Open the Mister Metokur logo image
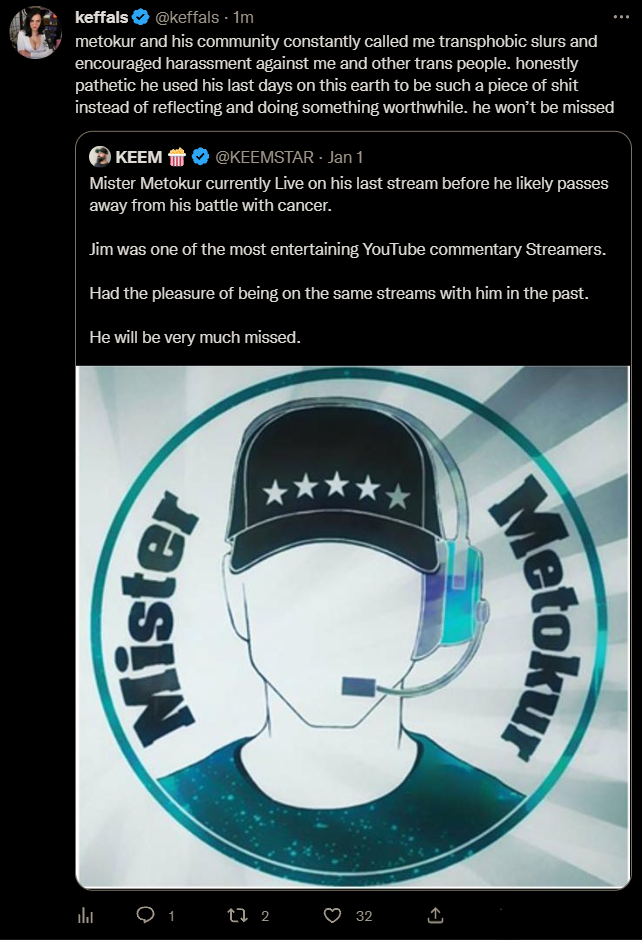The height and width of the screenshot is (940, 642). (x=353, y=626)
